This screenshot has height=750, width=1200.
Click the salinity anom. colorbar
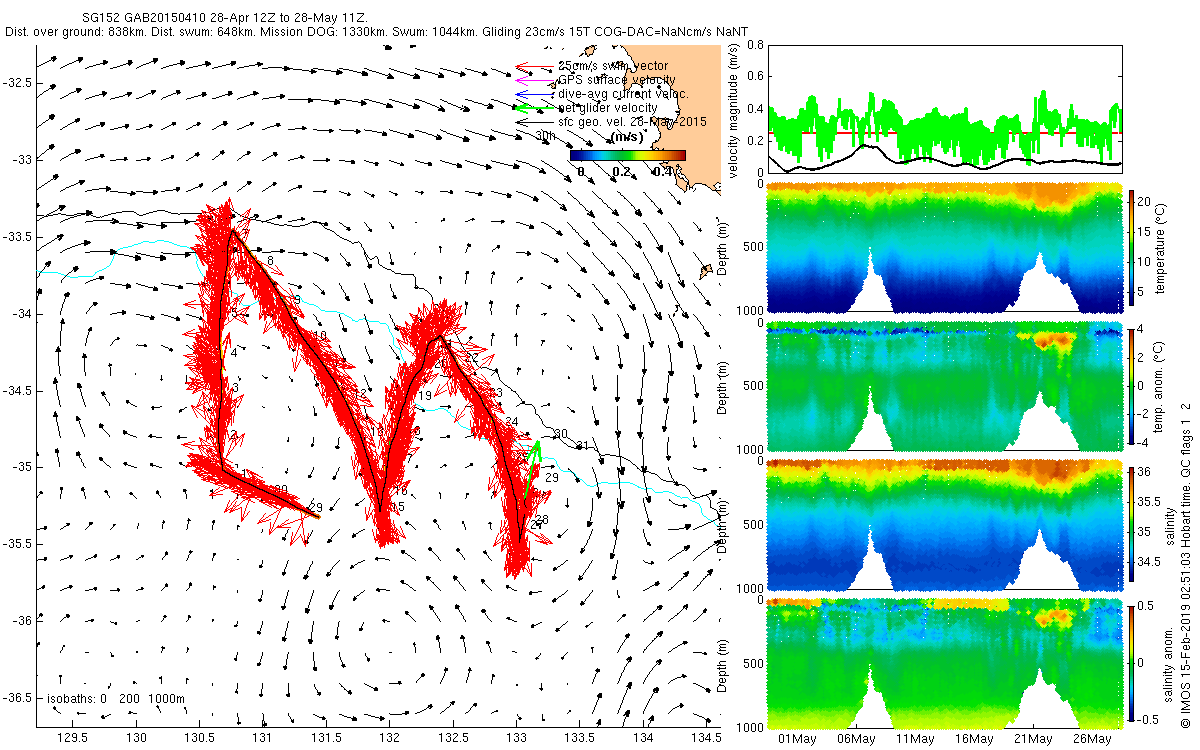coord(1131,663)
